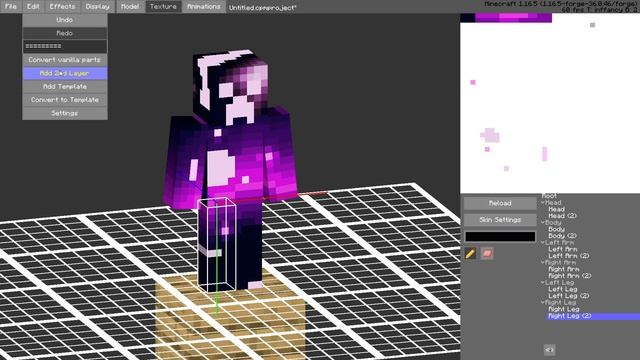Switch to the Model tab
The width and height of the screenshot is (640, 360).
[x=130, y=7]
